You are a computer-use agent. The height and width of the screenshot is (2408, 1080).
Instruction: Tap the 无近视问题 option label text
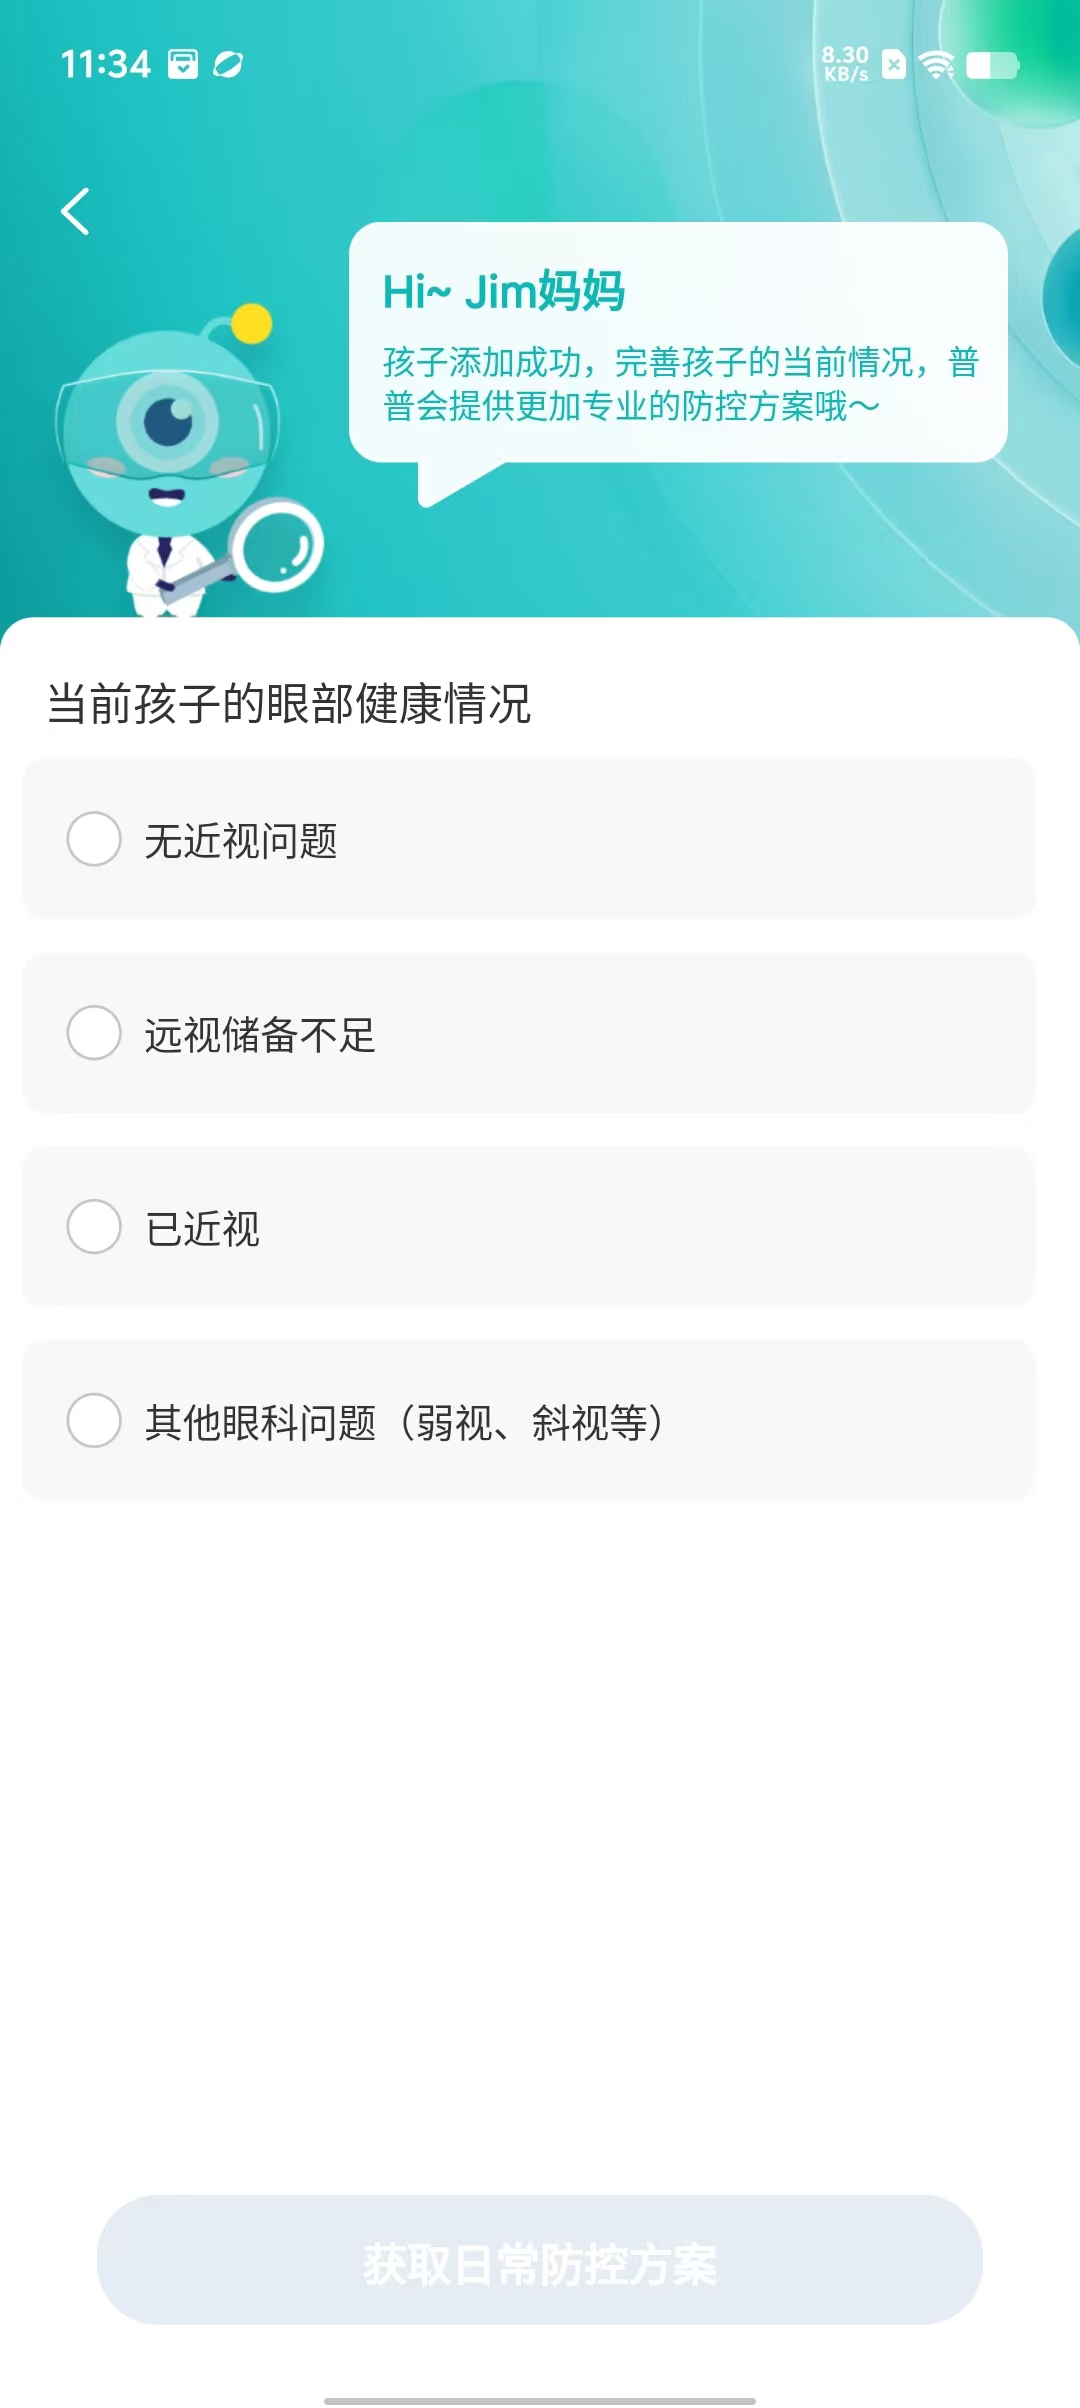(241, 840)
